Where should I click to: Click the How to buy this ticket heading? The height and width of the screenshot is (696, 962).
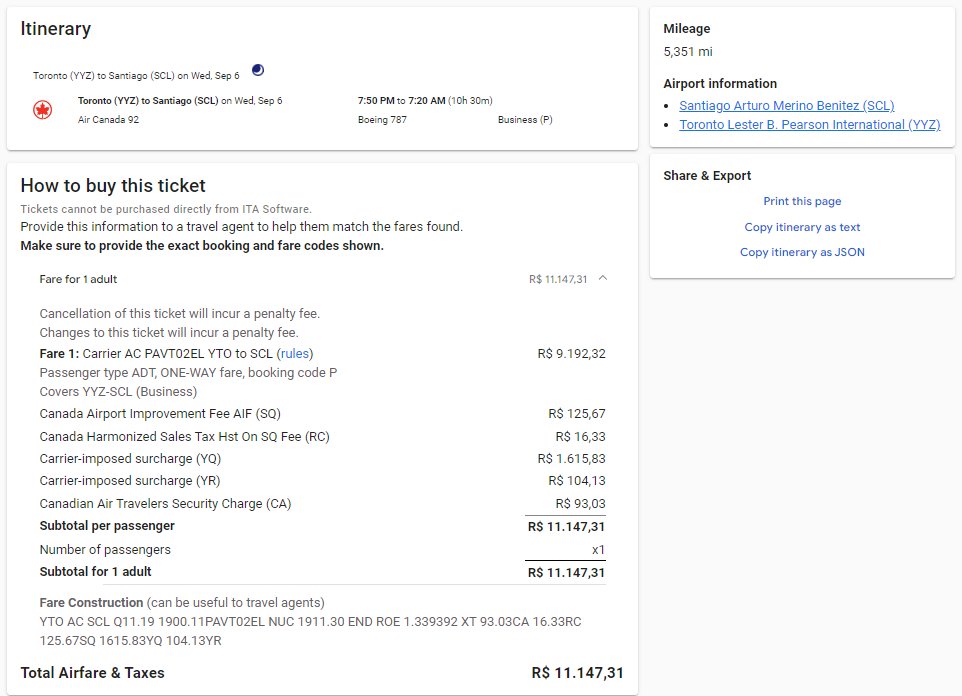113,185
